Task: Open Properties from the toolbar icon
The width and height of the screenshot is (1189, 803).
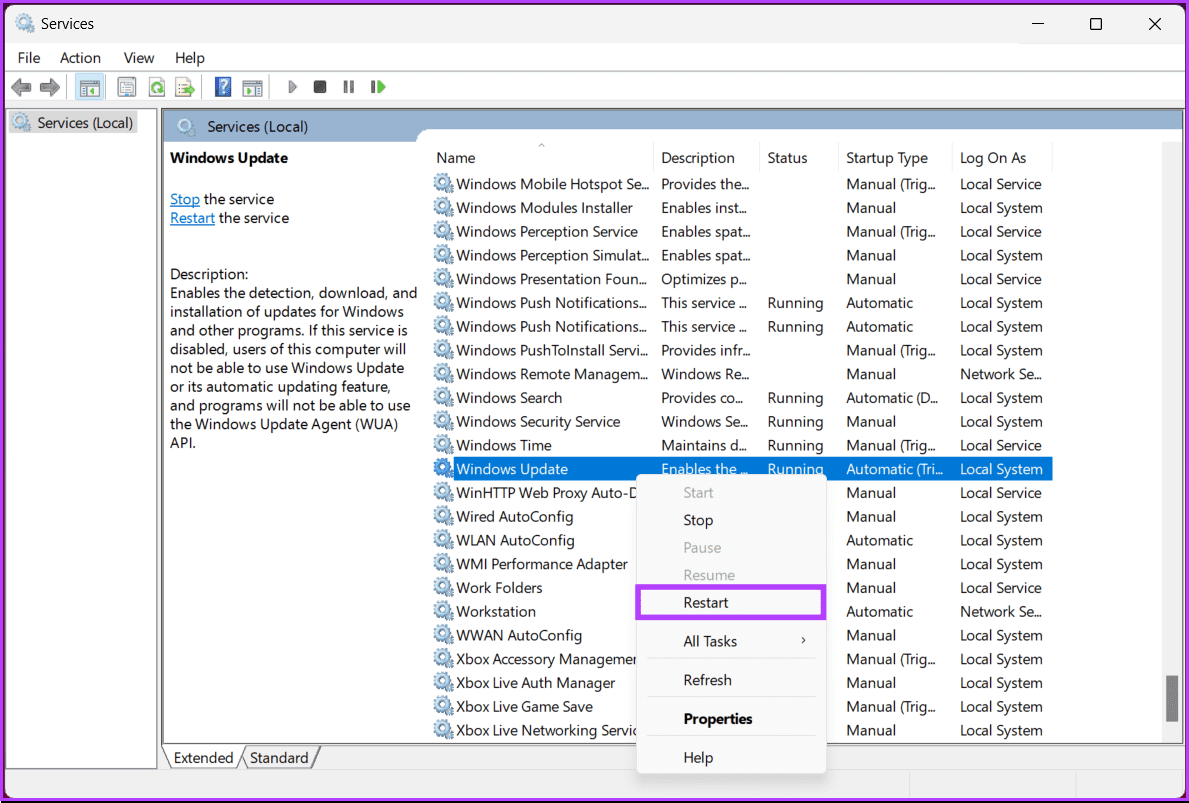Action: [127, 87]
